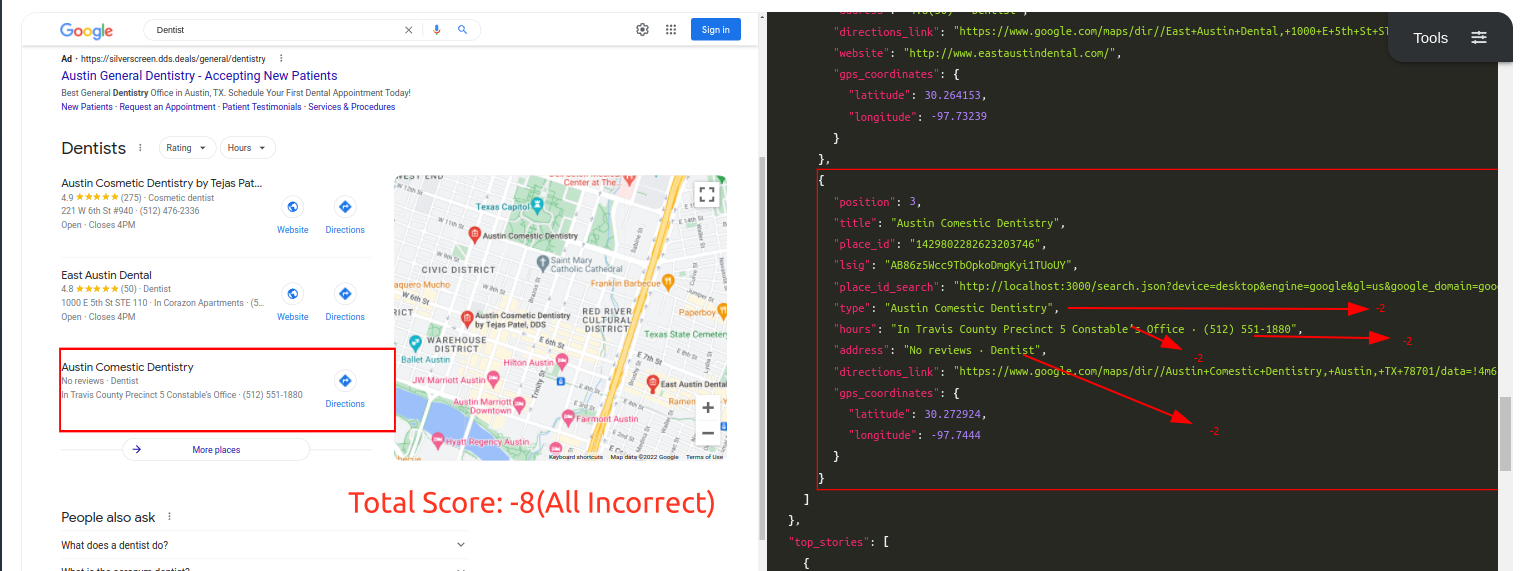Click the Hyatt Regency Austin marker
The height and width of the screenshot is (571, 1522).
437,441
